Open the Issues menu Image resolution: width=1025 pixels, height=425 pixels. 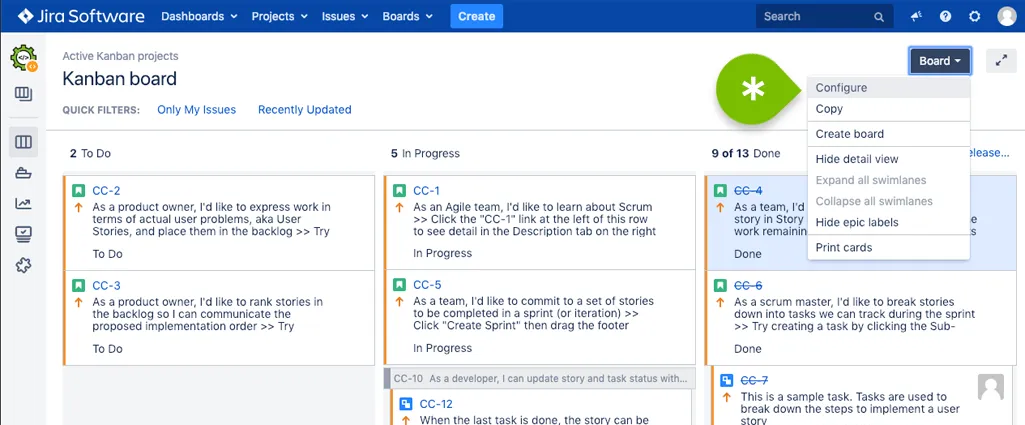(344, 16)
